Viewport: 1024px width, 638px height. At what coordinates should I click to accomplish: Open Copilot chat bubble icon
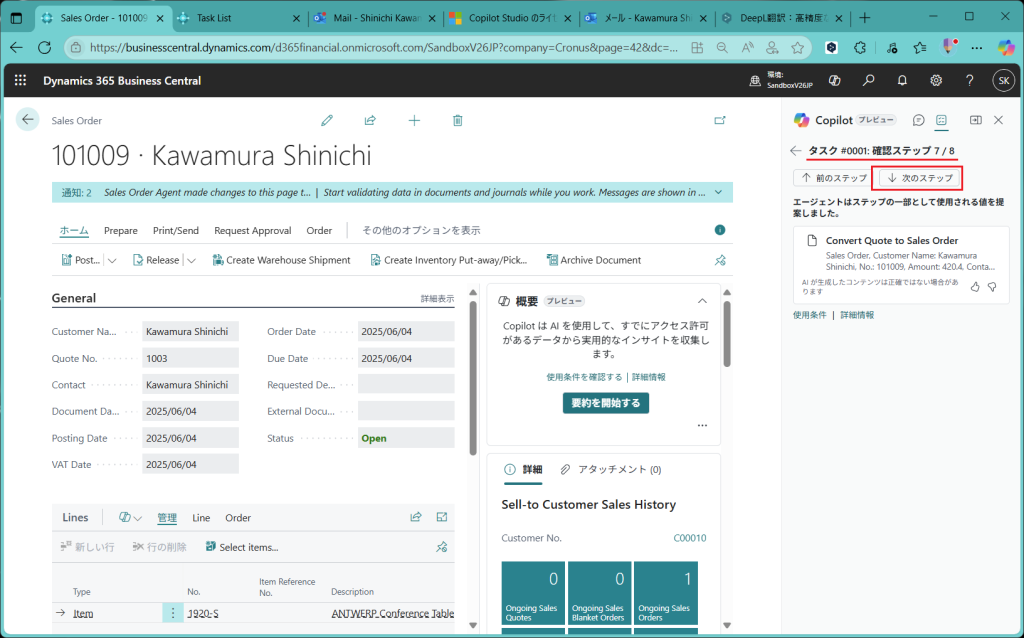(x=918, y=120)
